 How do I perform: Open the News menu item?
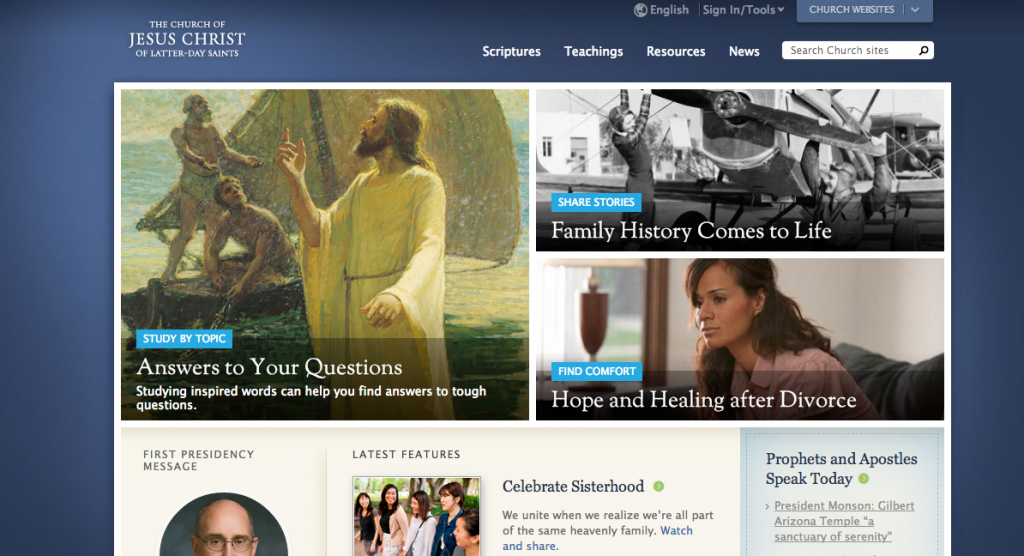744,51
